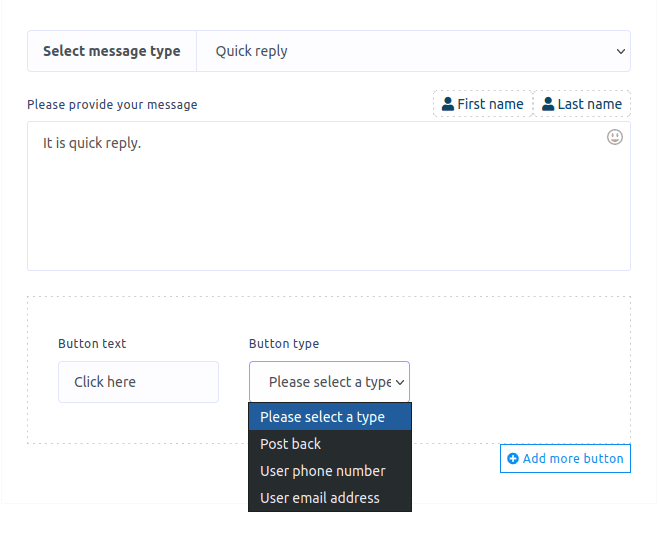Click the plus icon in Add more button
This screenshot has height=538, width=661.
coord(513,459)
